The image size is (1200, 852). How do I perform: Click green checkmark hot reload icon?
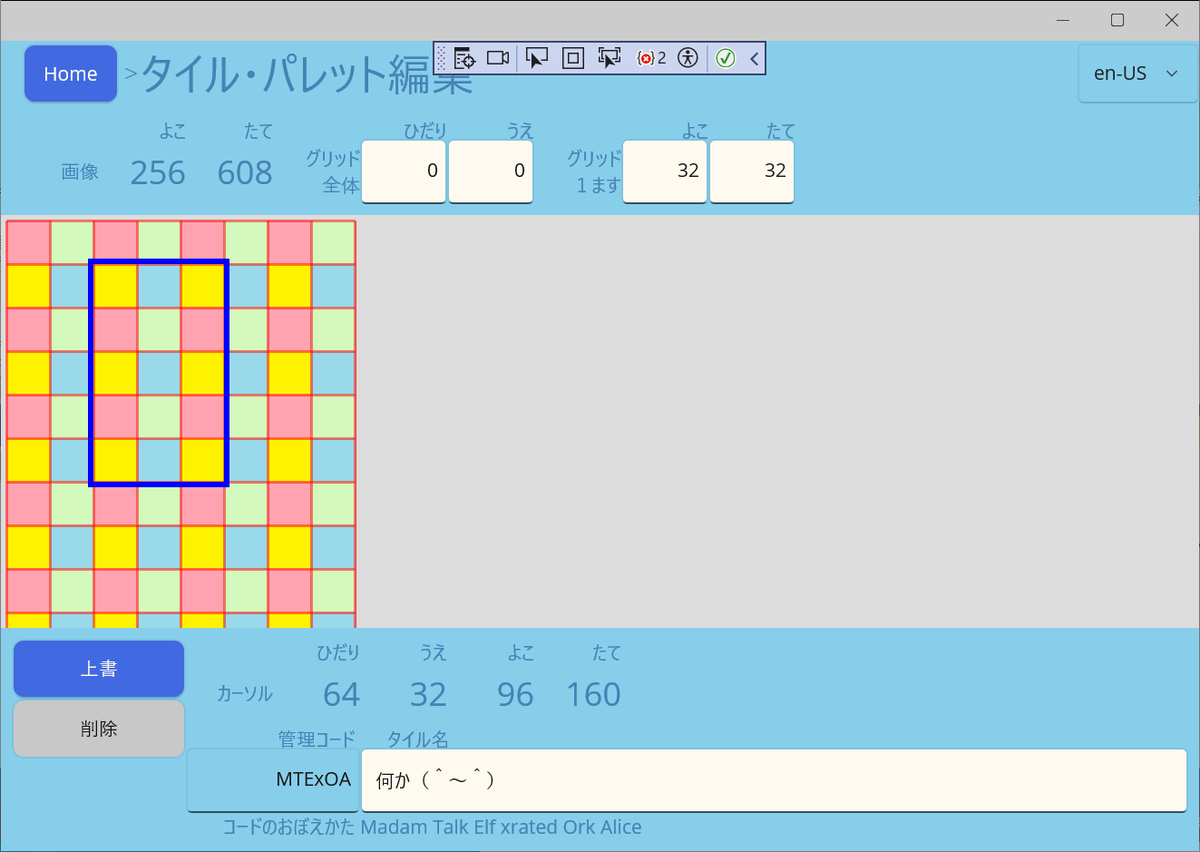click(x=726, y=58)
